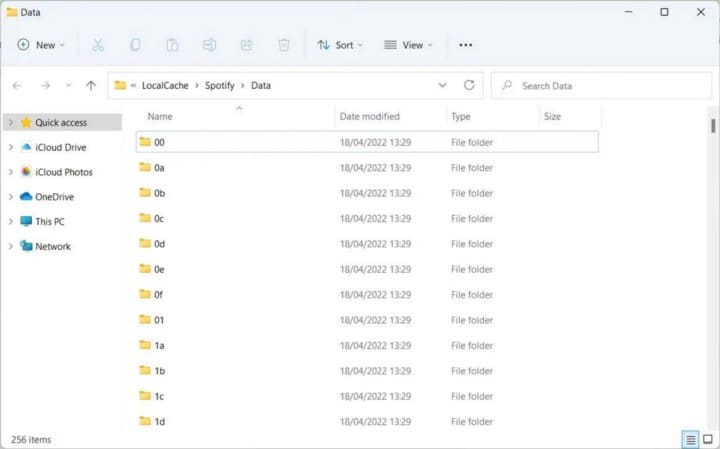Click the Share icon in toolbar
Screen dimensions: 720x449
tap(247, 45)
